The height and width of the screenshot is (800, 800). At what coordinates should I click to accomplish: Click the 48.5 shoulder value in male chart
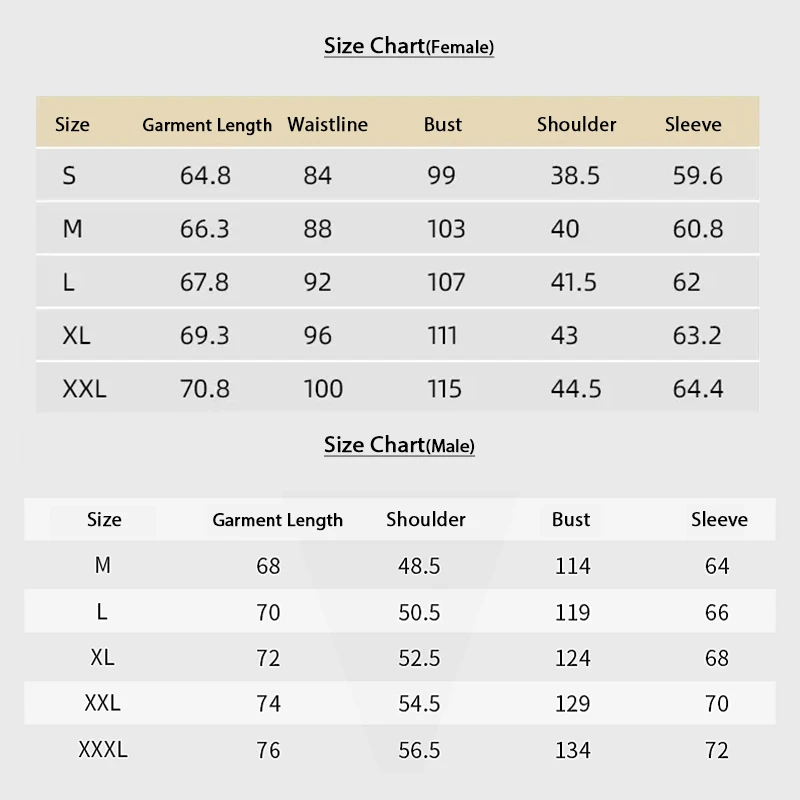(x=419, y=566)
